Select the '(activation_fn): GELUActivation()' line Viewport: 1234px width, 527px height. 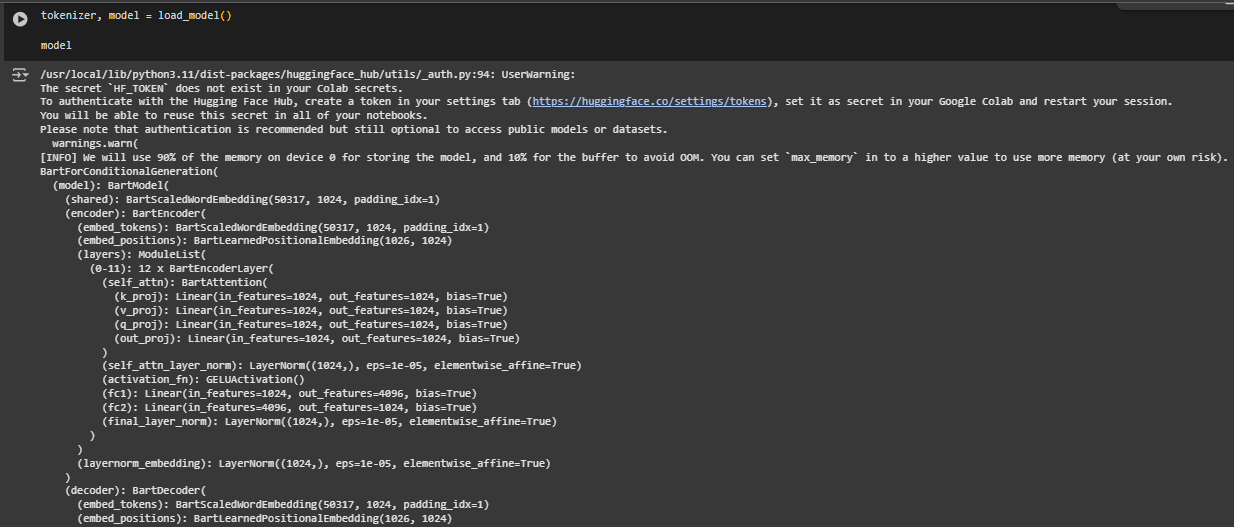[203, 380]
